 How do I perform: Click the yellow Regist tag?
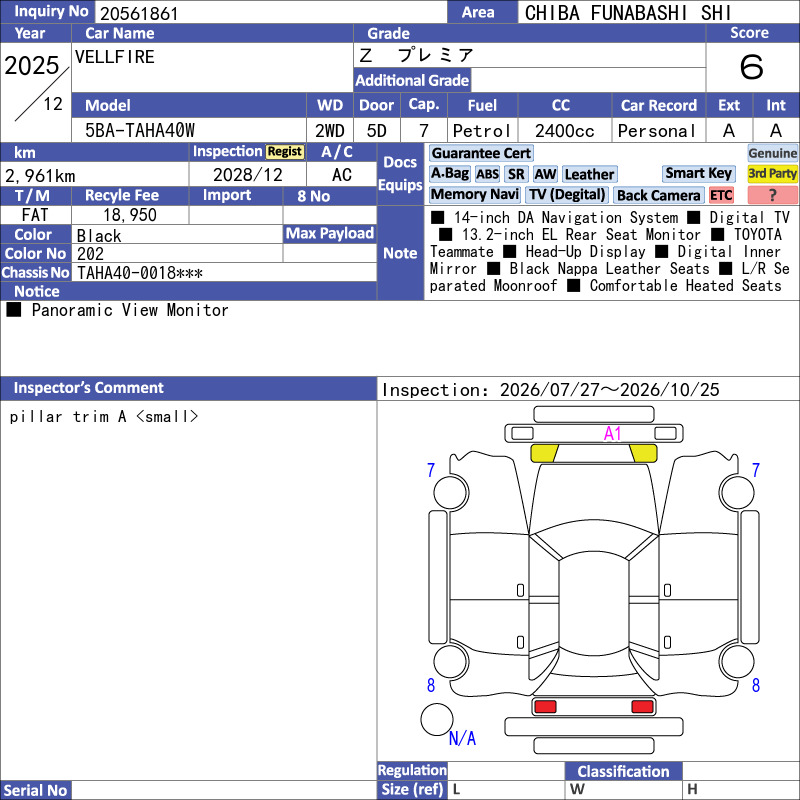285,152
